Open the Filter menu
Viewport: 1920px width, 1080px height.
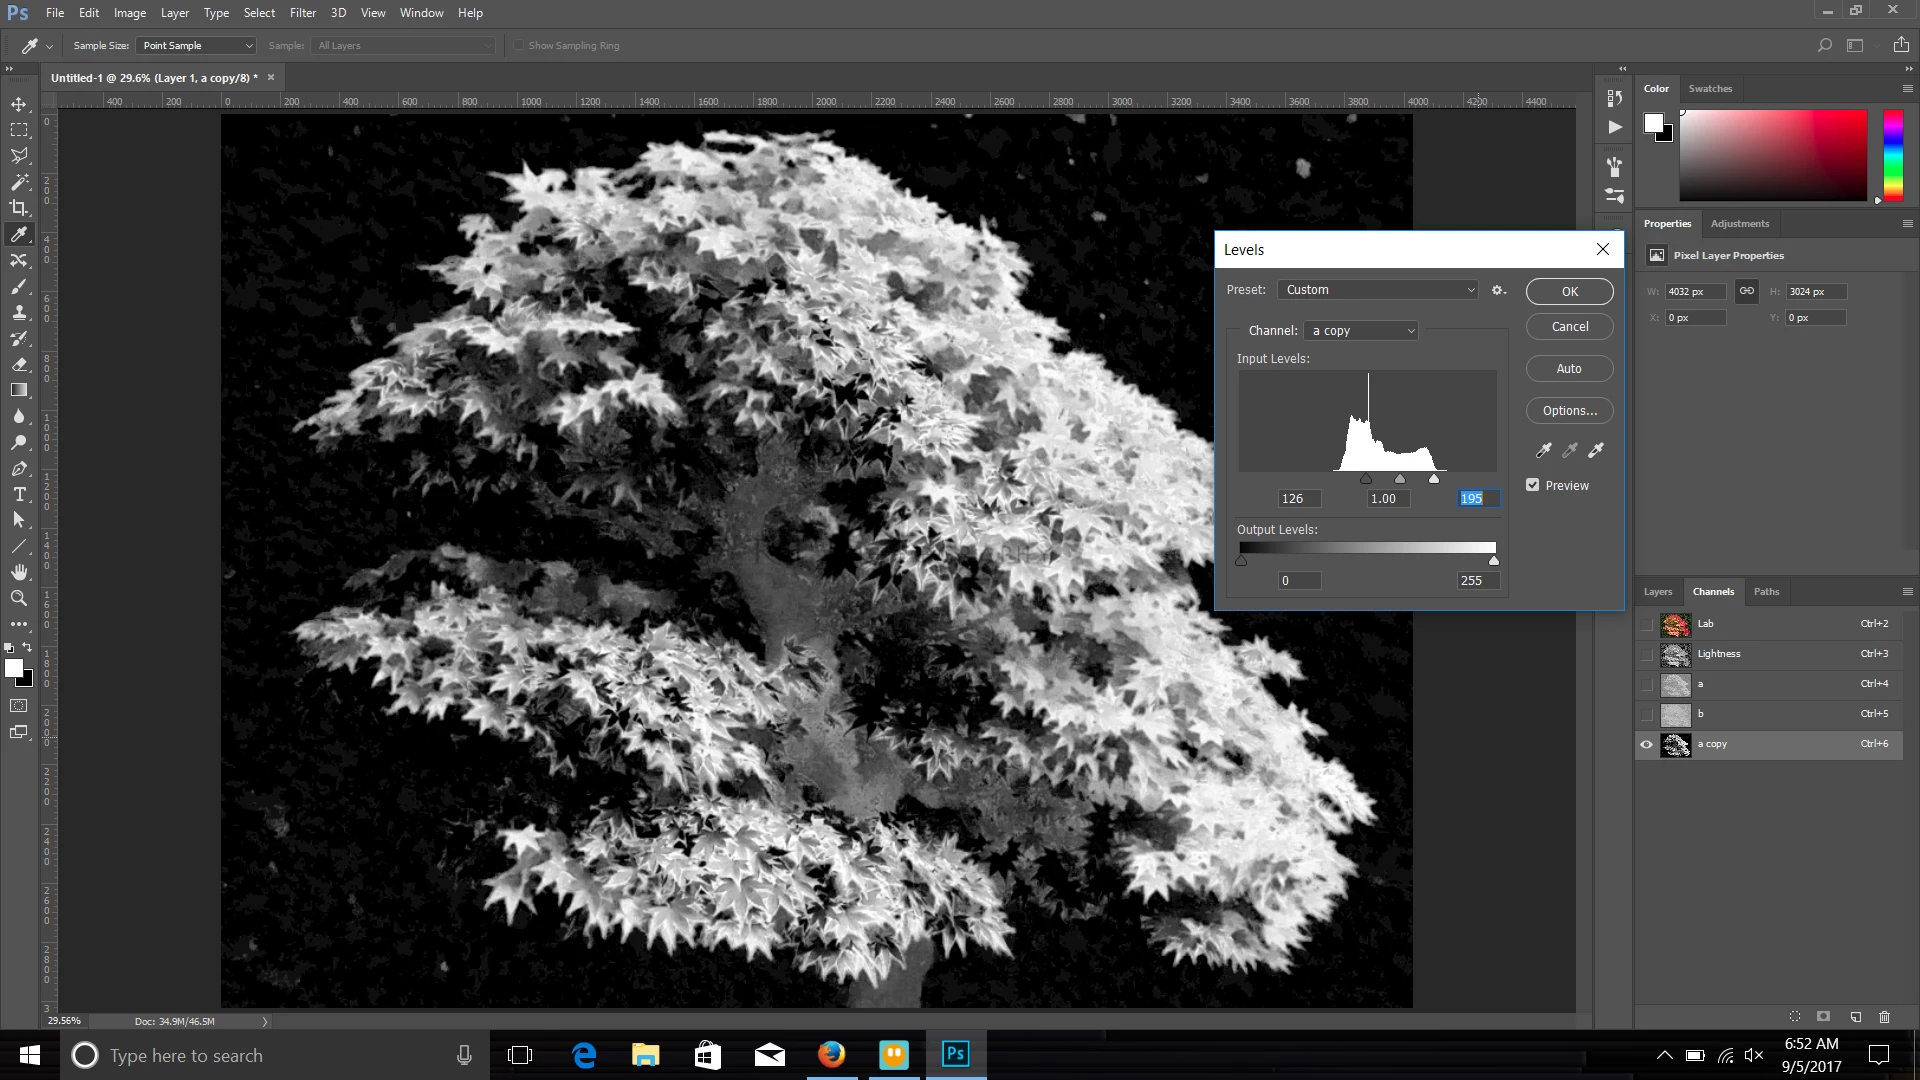tap(302, 13)
